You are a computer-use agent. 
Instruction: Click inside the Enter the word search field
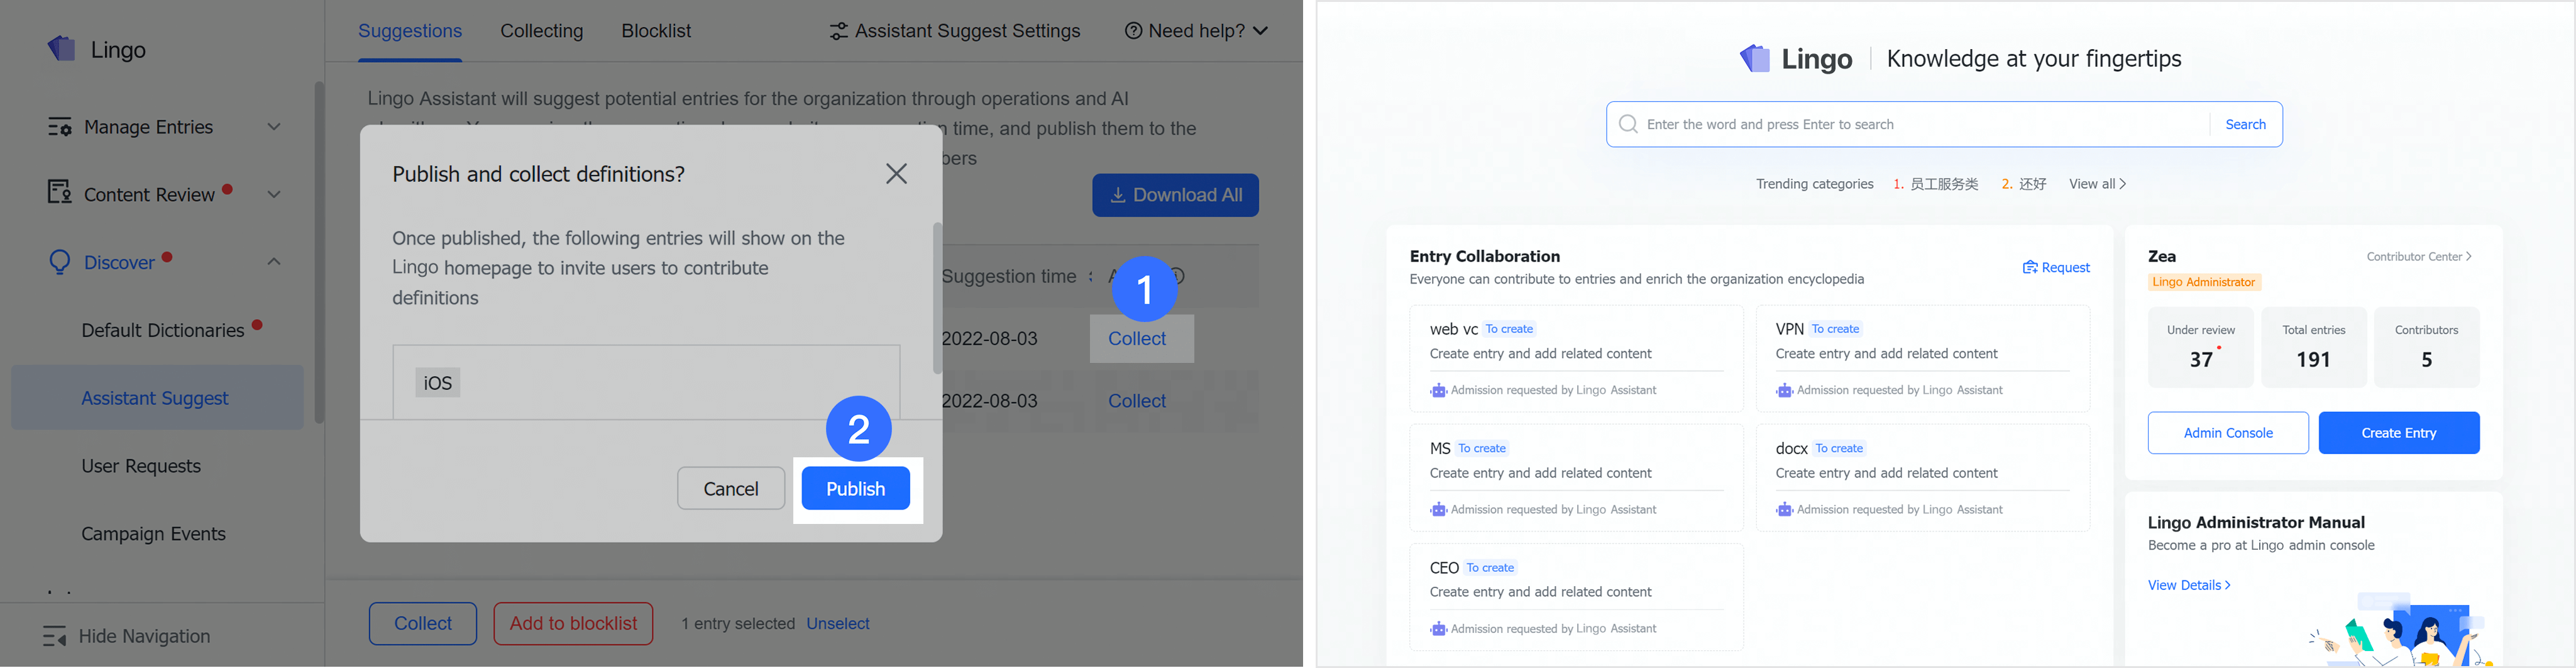[1900, 124]
